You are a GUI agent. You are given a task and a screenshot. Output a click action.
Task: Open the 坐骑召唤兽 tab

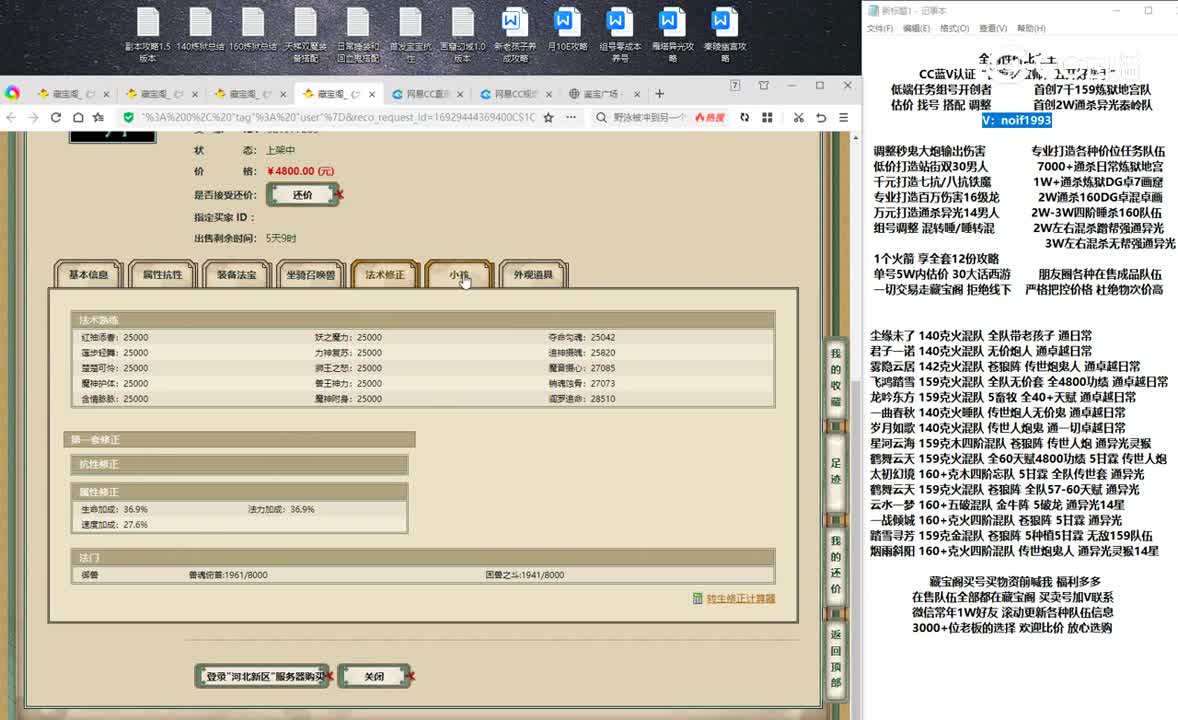(311, 274)
